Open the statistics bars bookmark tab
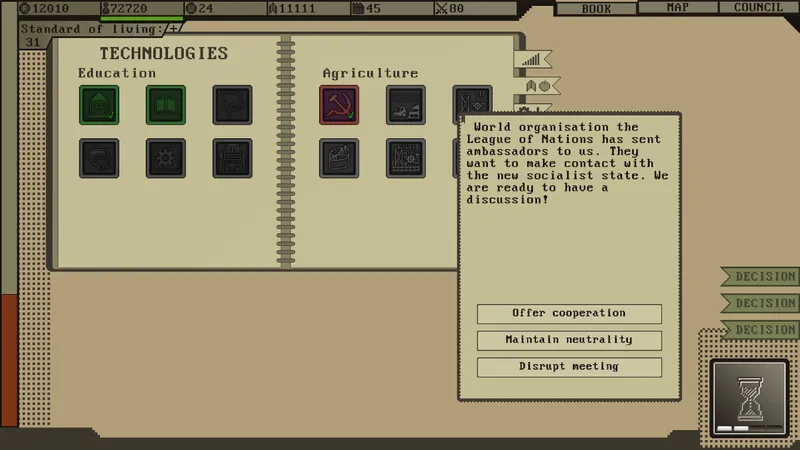This screenshot has width=800, height=450. click(x=535, y=60)
